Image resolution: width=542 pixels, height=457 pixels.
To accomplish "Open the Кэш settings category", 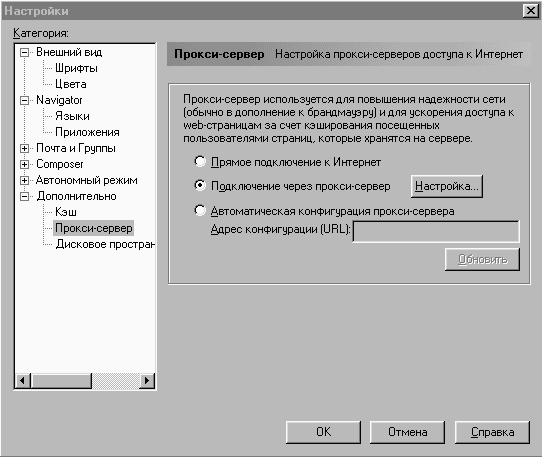I will coord(66,212).
